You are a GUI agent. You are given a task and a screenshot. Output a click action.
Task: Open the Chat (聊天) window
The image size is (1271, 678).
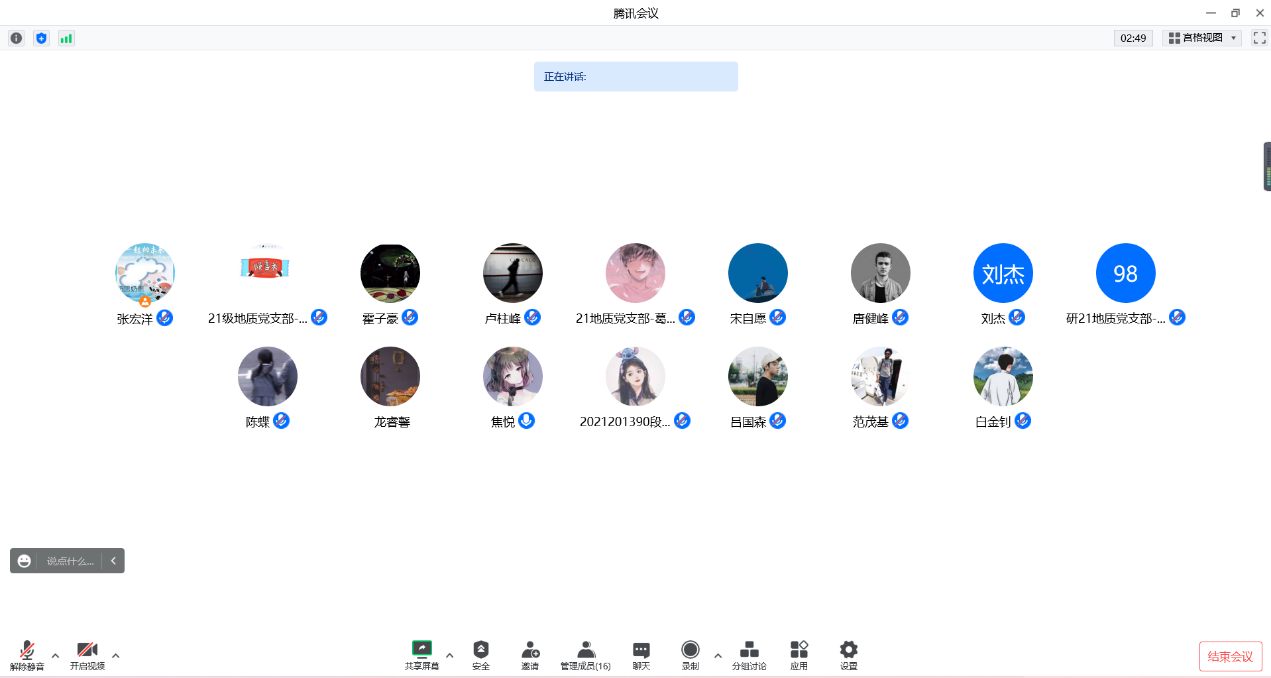641,655
